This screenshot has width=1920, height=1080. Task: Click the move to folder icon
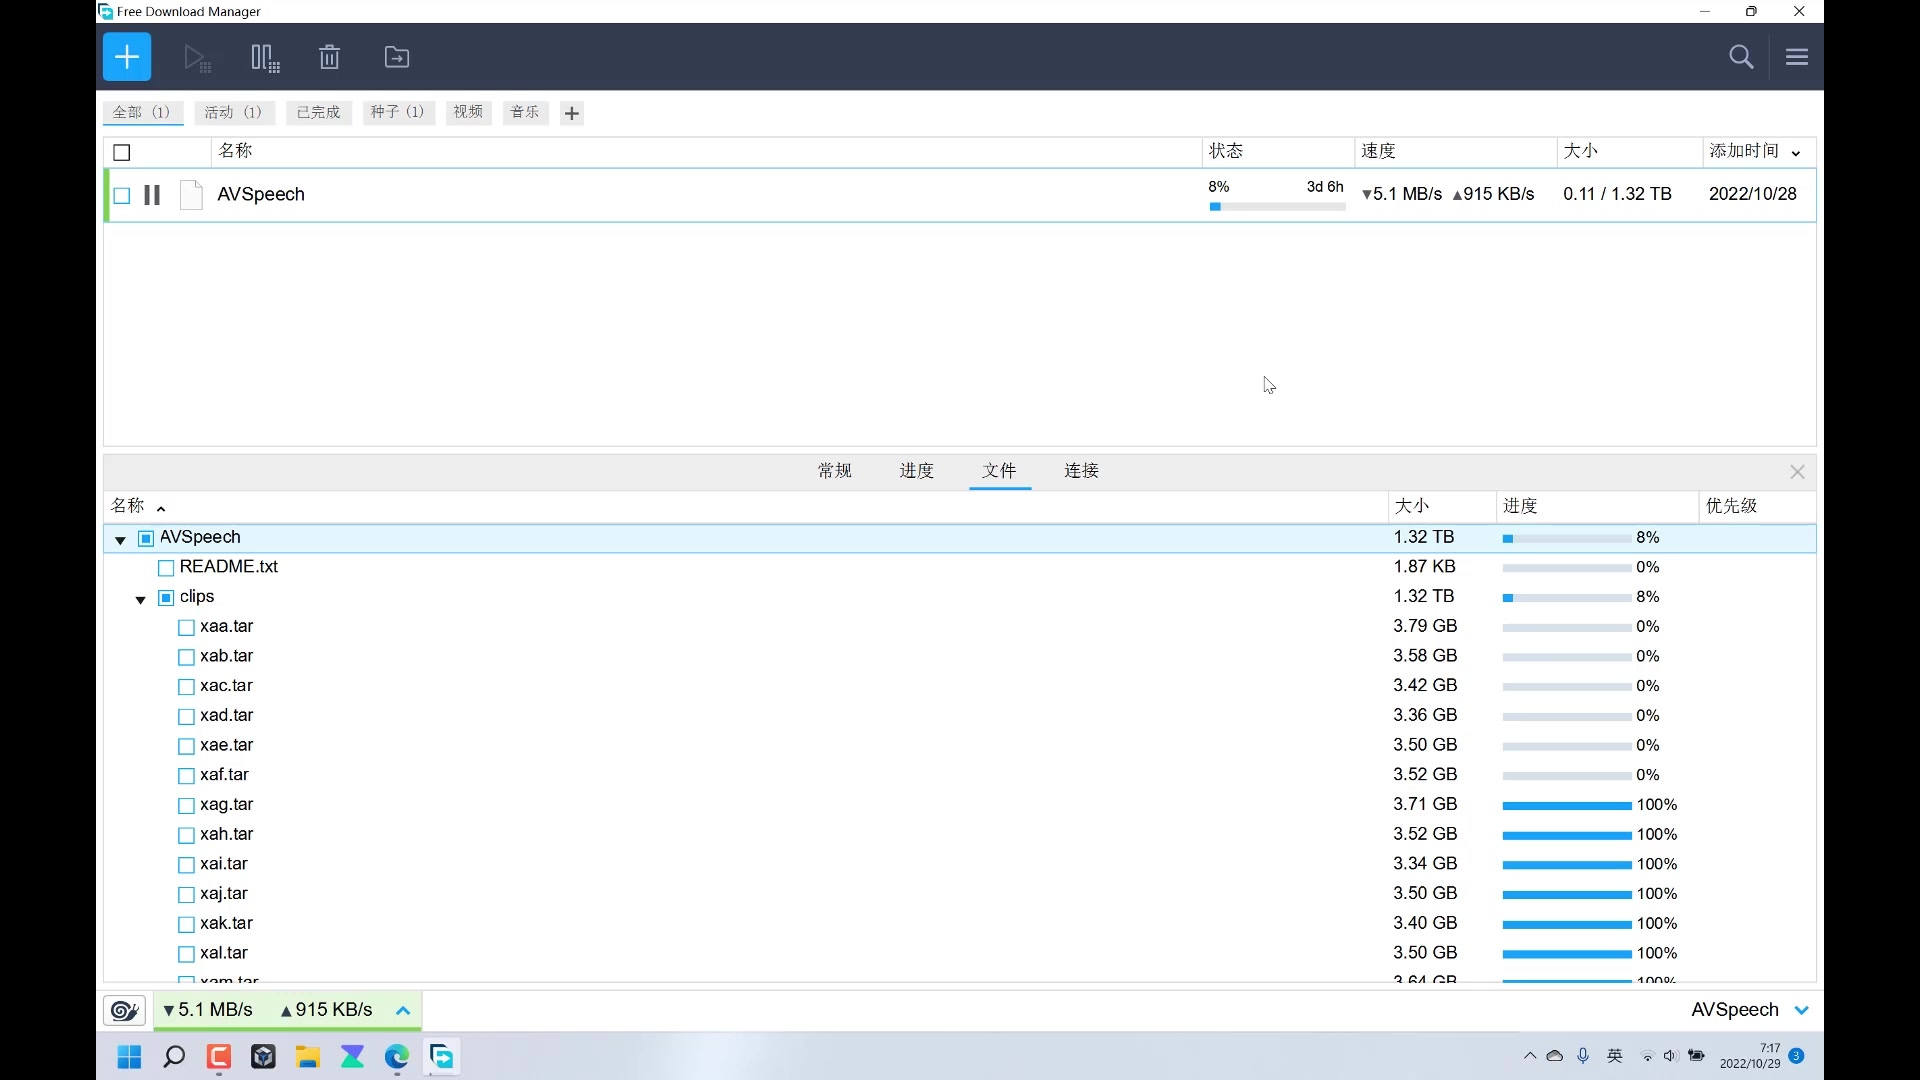pyautogui.click(x=397, y=57)
